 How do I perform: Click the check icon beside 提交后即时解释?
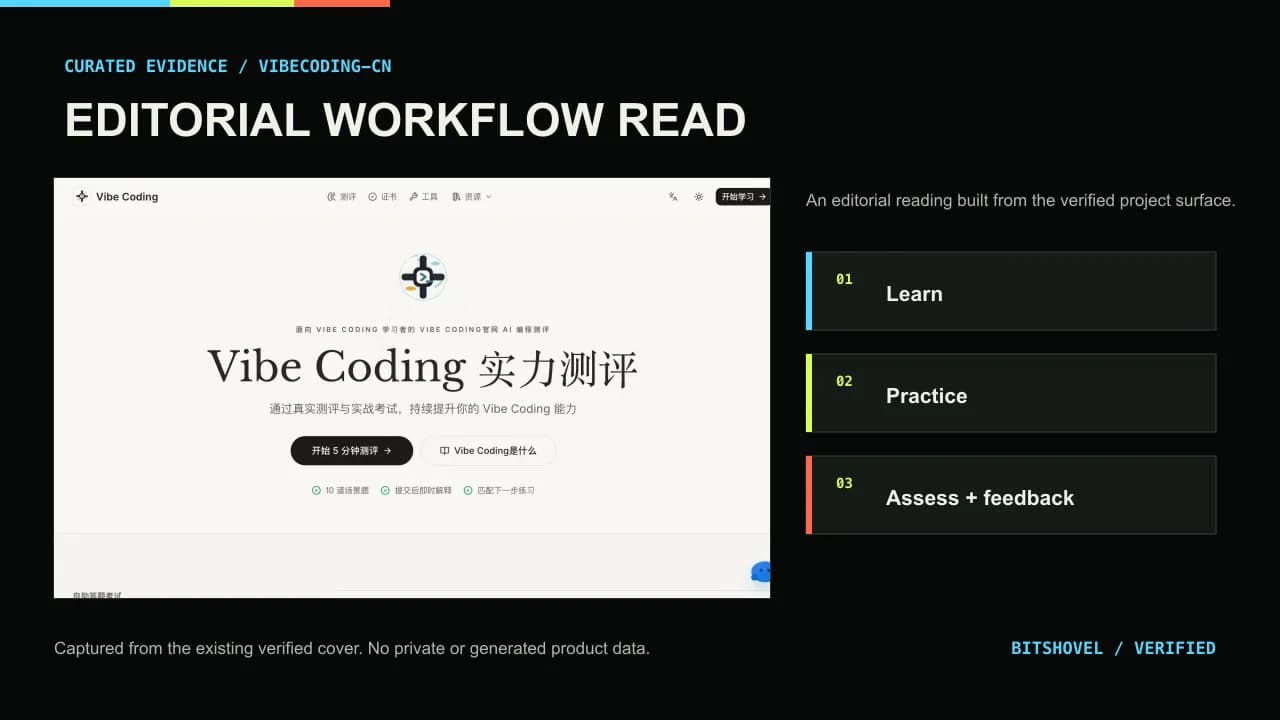(x=385, y=491)
